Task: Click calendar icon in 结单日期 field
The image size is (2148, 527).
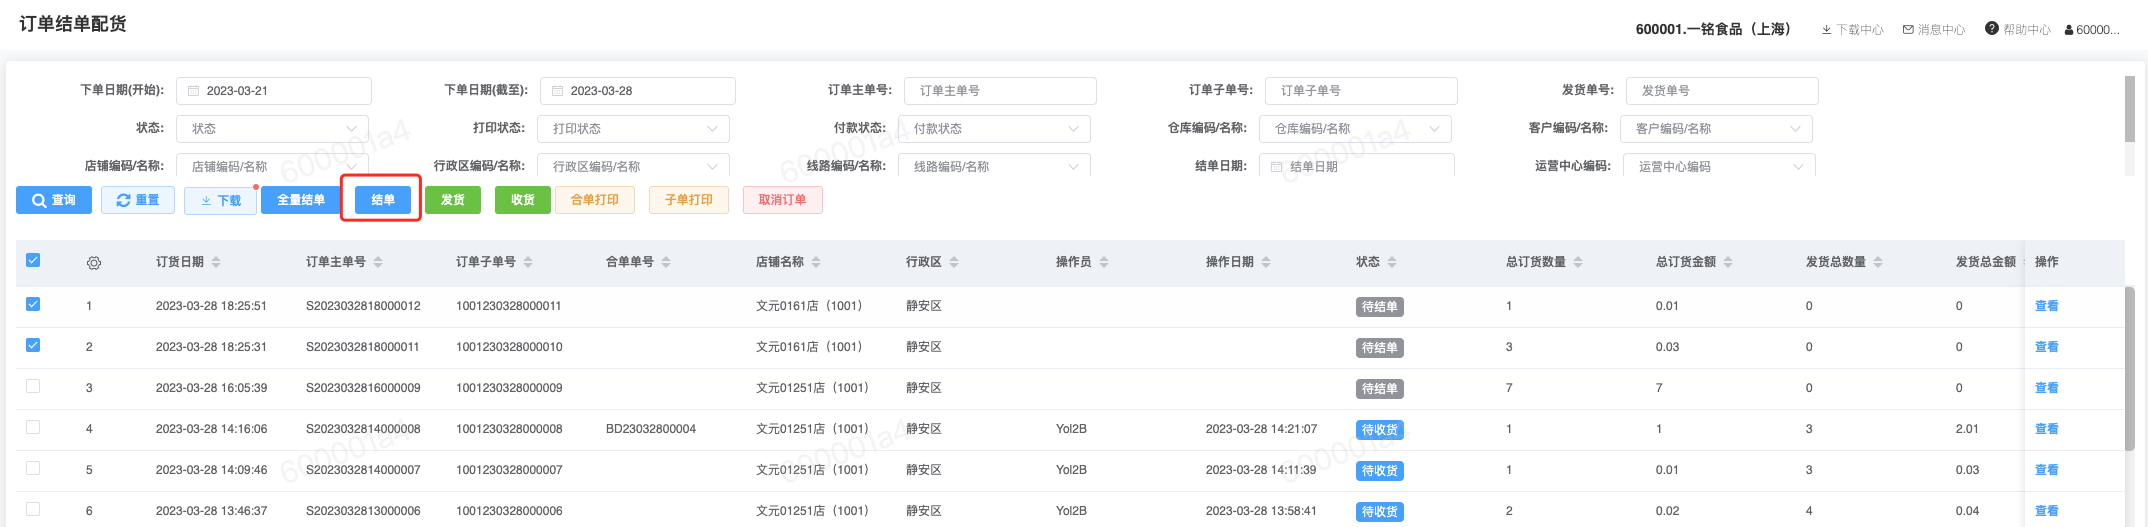Action: click(1276, 167)
